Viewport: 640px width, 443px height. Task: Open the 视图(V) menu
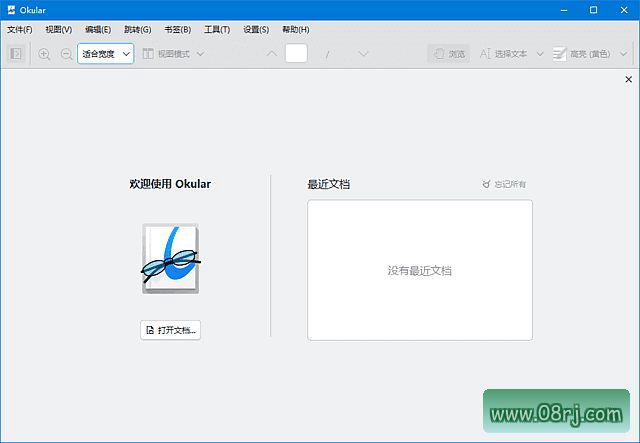[59, 29]
